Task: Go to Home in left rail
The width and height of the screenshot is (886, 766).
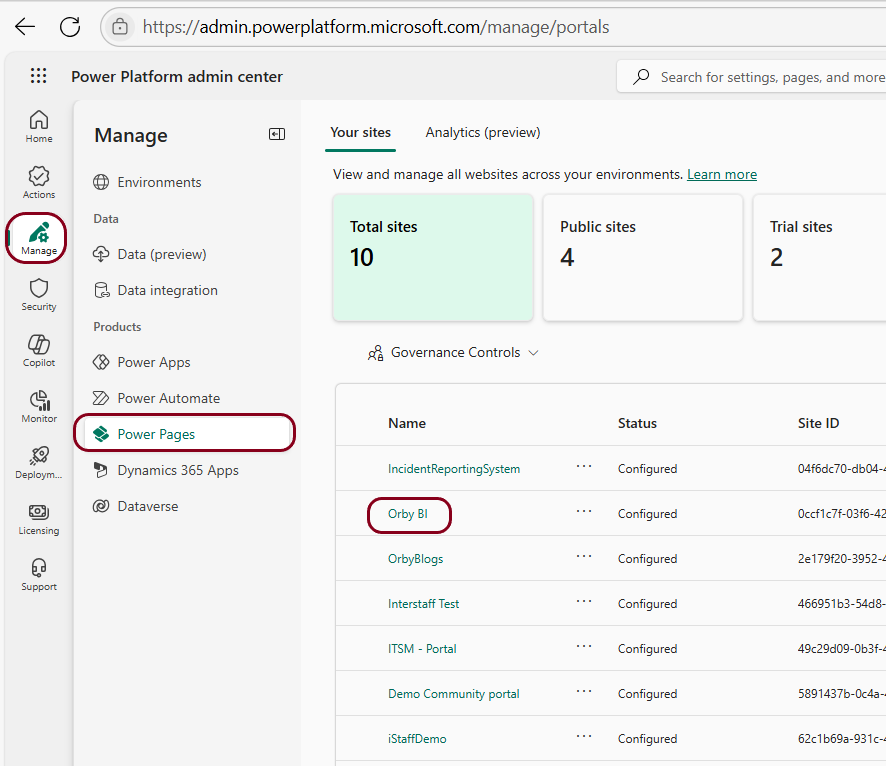Action: 38,127
